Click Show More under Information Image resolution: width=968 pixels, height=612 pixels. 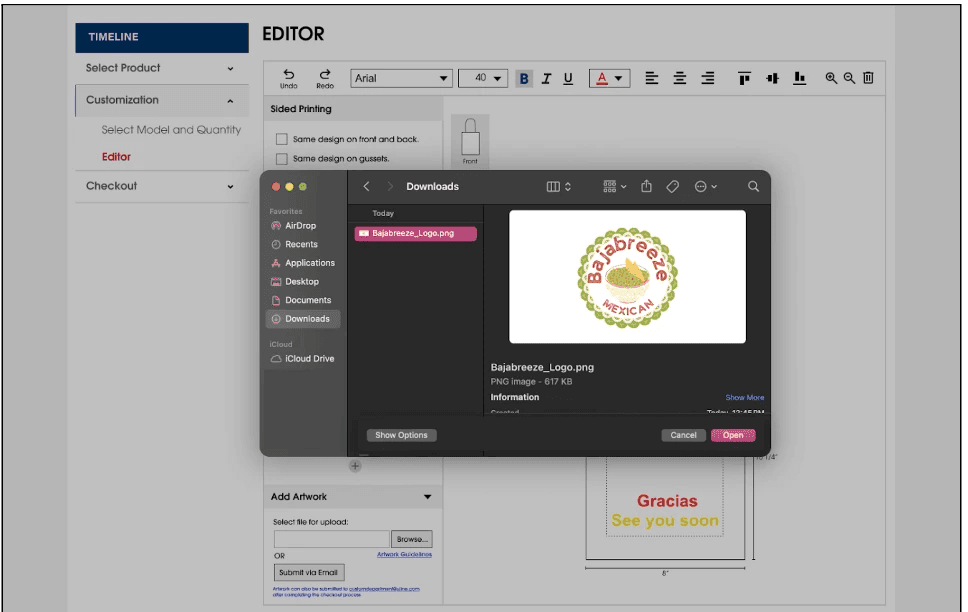click(x=745, y=398)
